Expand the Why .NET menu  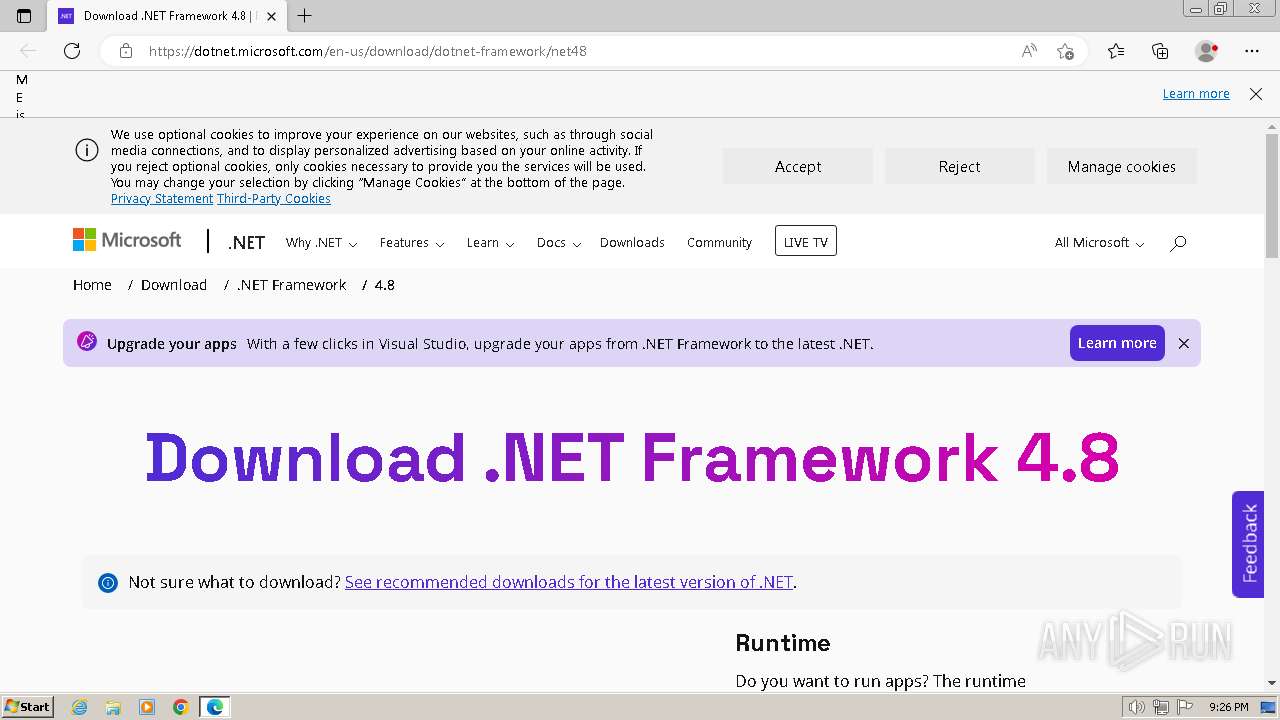click(x=321, y=243)
